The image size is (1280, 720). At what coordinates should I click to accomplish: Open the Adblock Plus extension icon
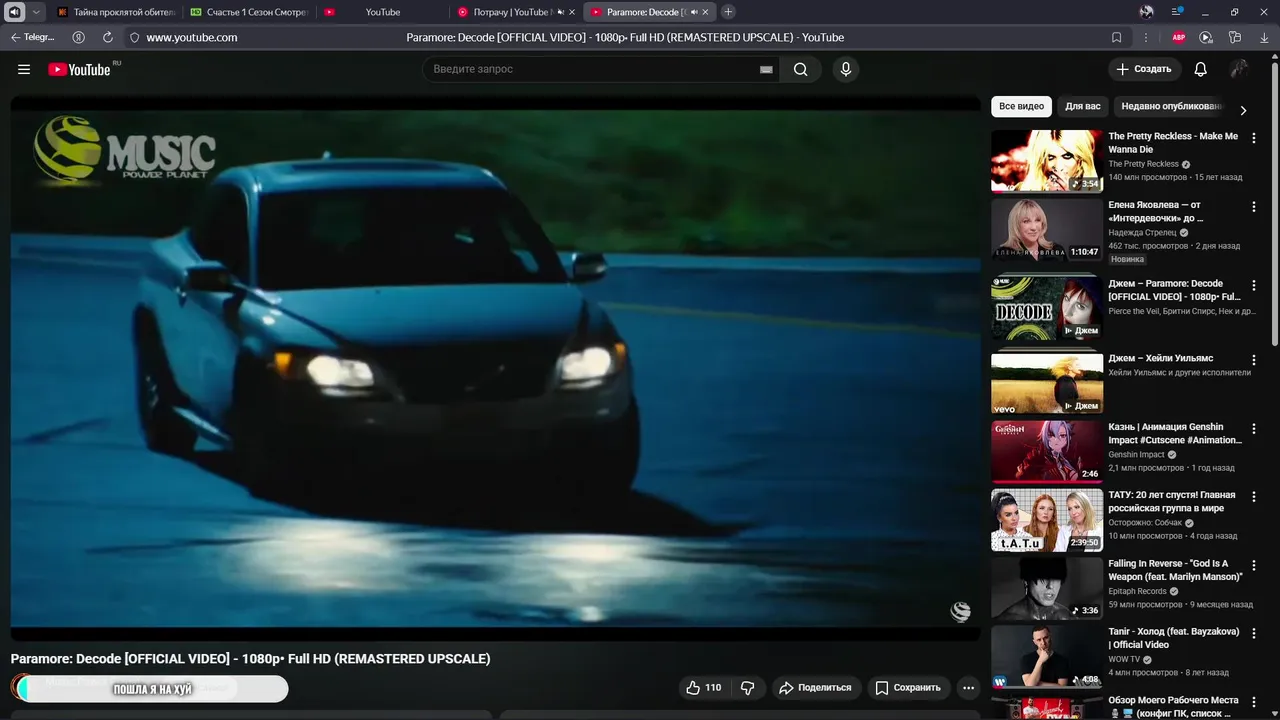pyautogui.click(x=1179, y=37)
